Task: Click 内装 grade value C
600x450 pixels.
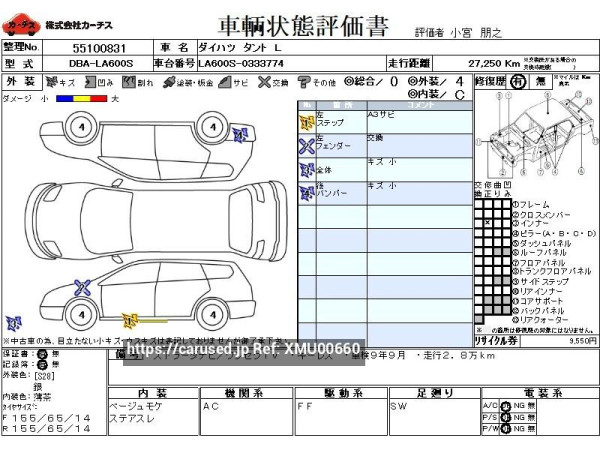Action: [460, 95]
